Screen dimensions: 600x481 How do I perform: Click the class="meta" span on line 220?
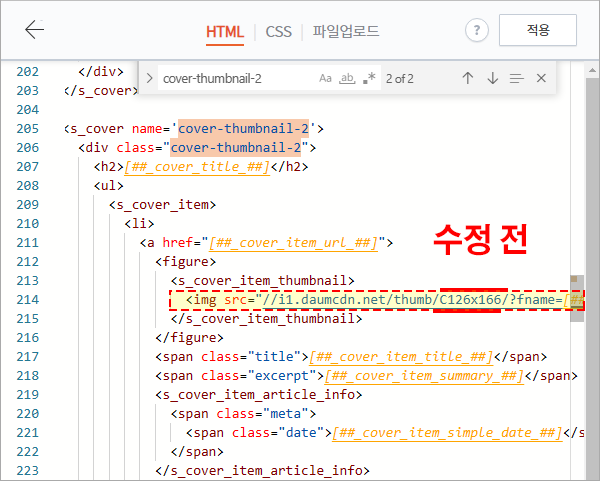(243, 414)
